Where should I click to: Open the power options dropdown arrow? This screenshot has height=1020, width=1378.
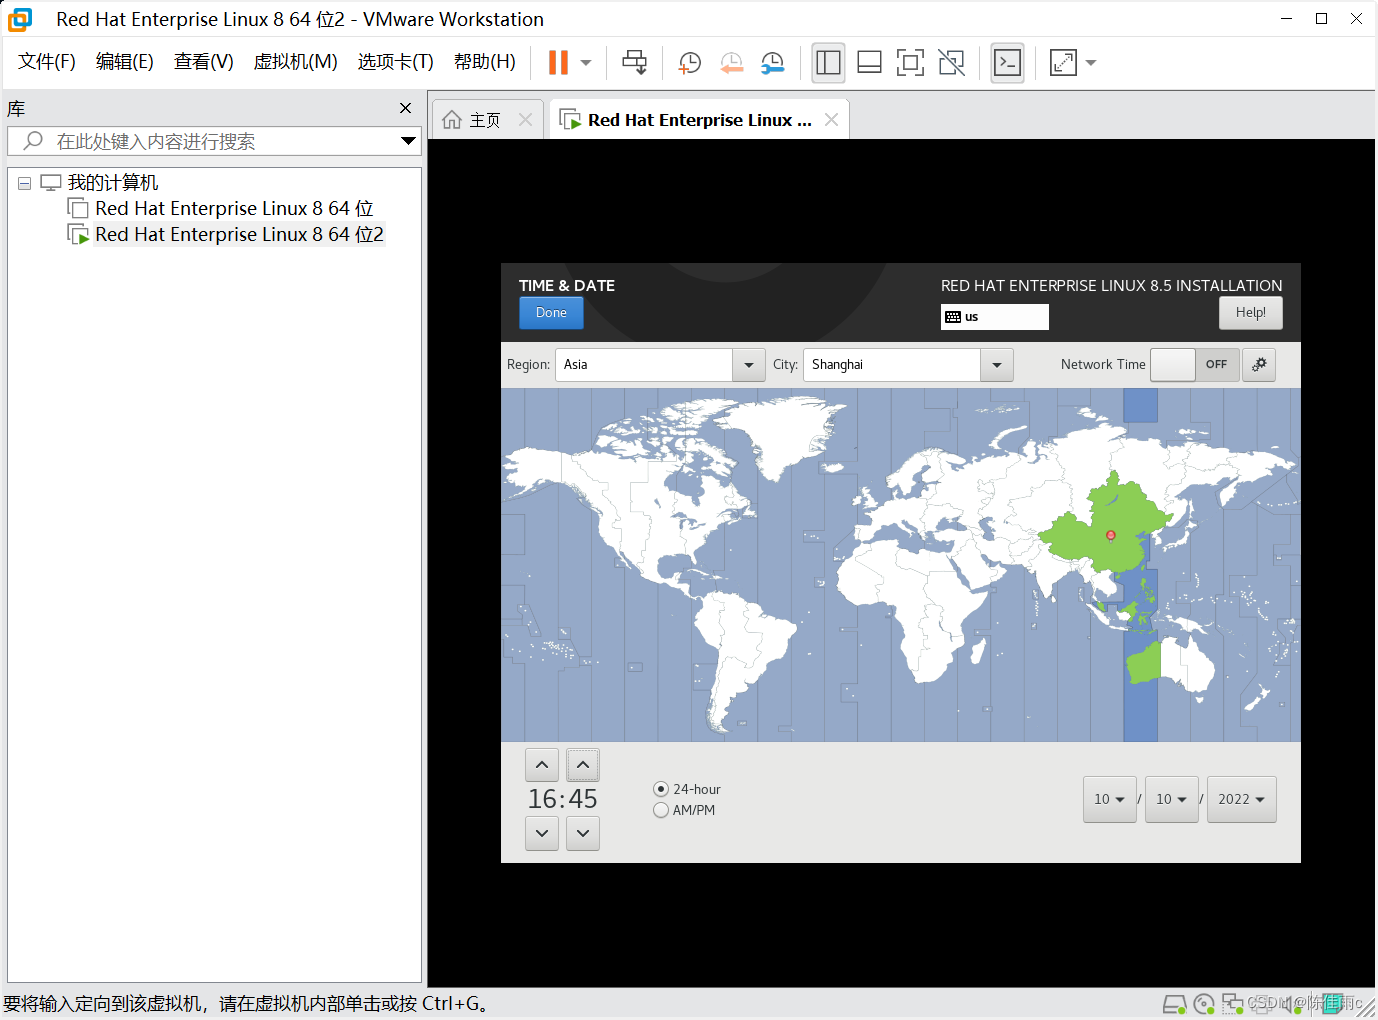coord(586,62)
